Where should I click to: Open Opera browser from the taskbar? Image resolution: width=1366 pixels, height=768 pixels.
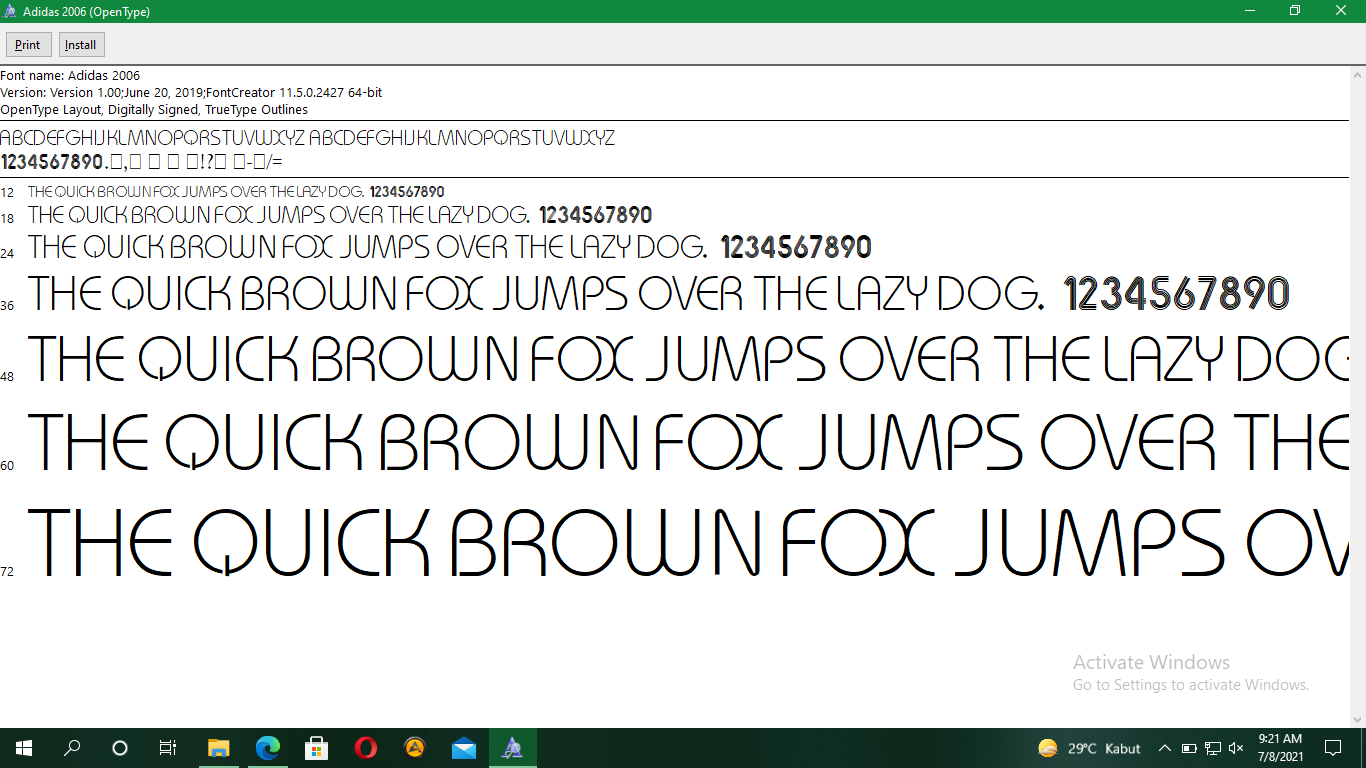[365, 747]
